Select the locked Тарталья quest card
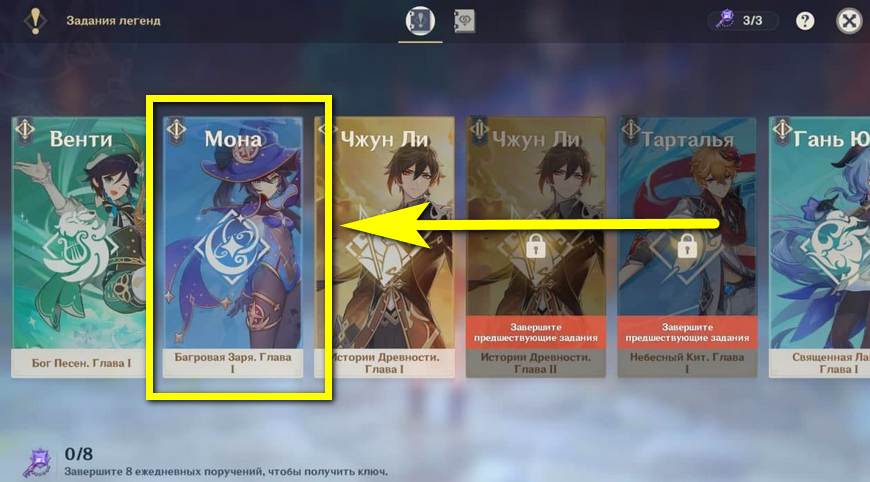Image resolution: width=870 pixels, height=482 pixels. (687, 247)
